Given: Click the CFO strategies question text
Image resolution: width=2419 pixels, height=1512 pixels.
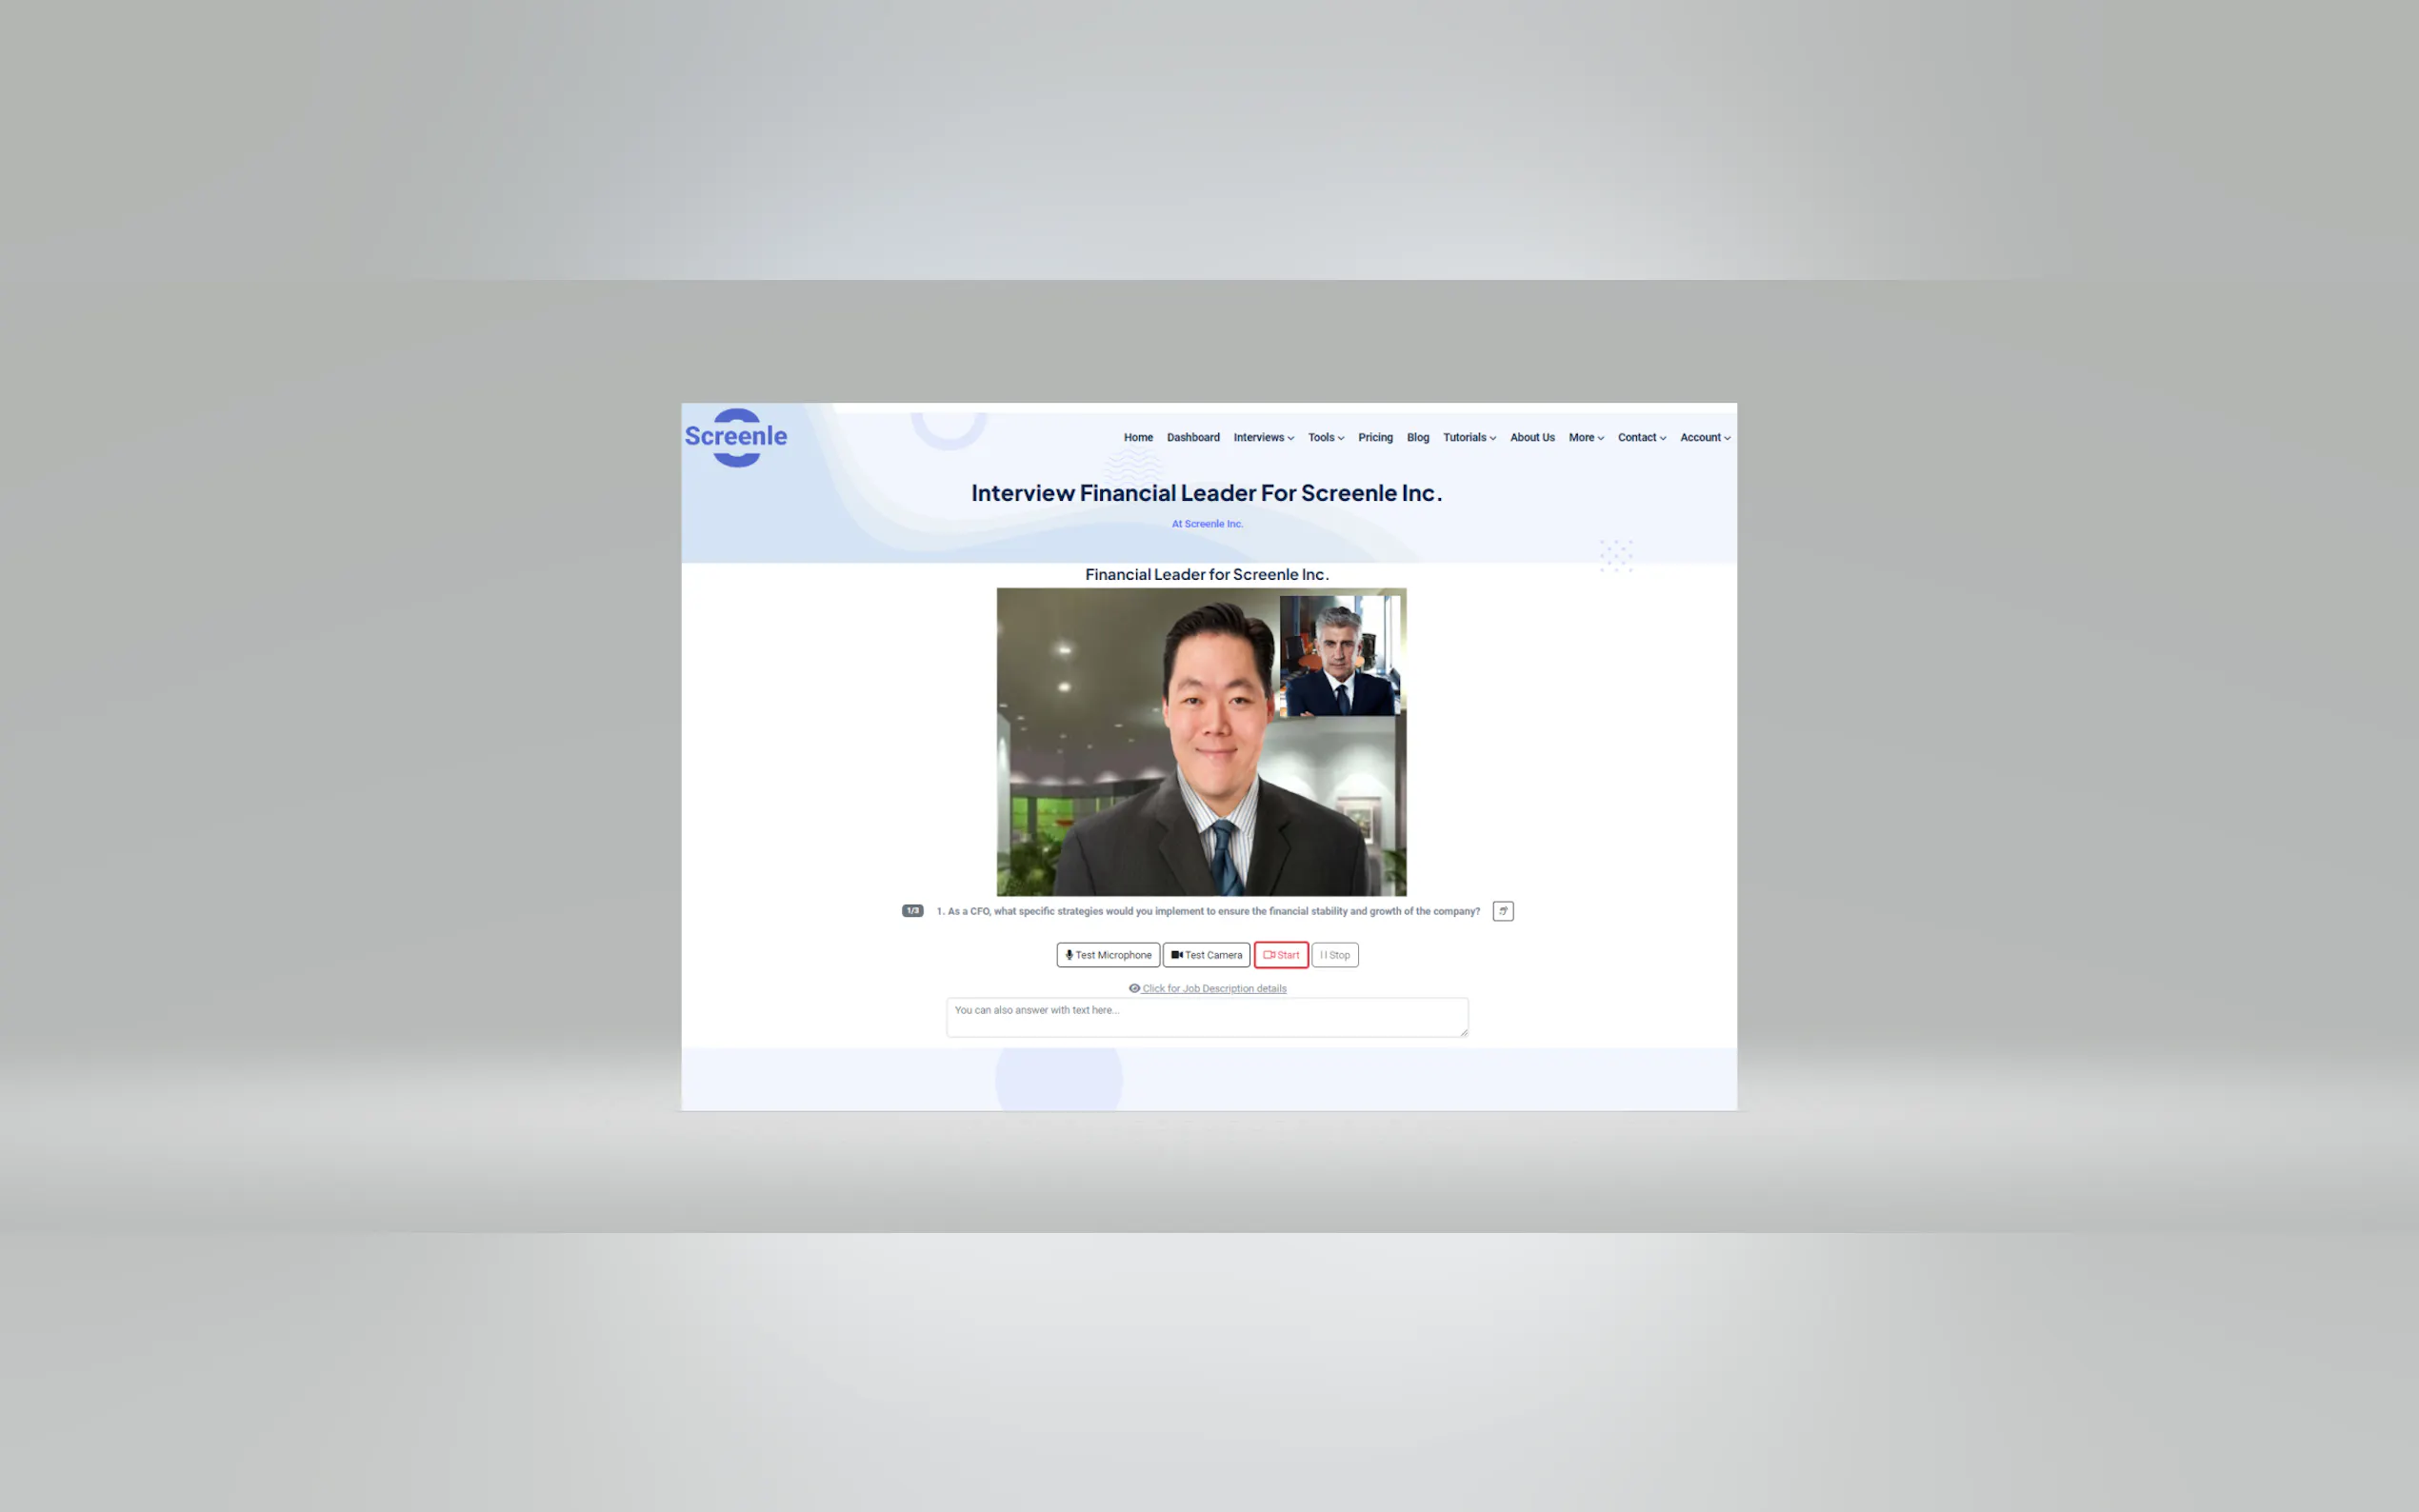Looking at the screenshot, I should click(1208, 911).
